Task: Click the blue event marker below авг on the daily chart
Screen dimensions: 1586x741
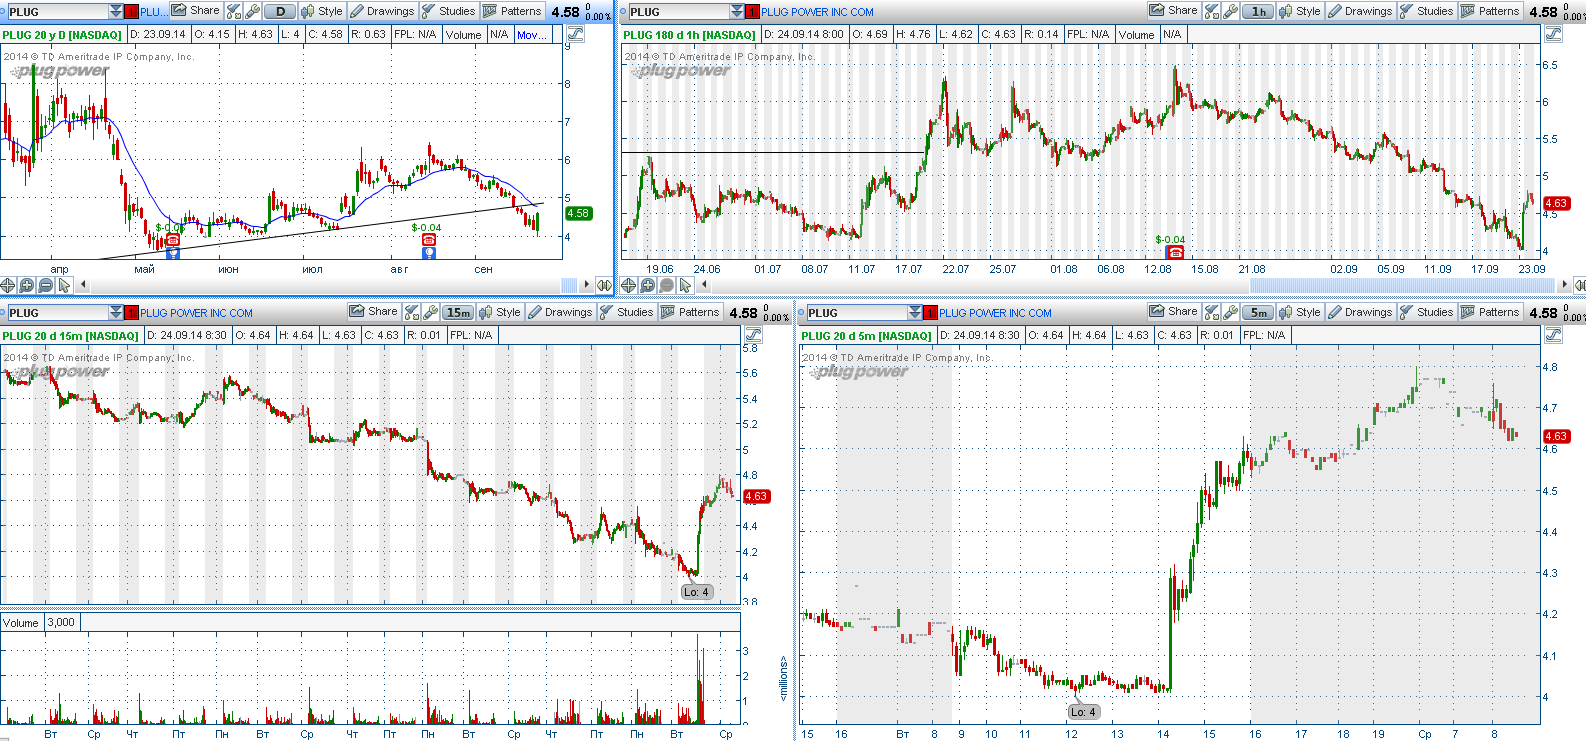Action: pyautogui.click(x=429, y=253)
